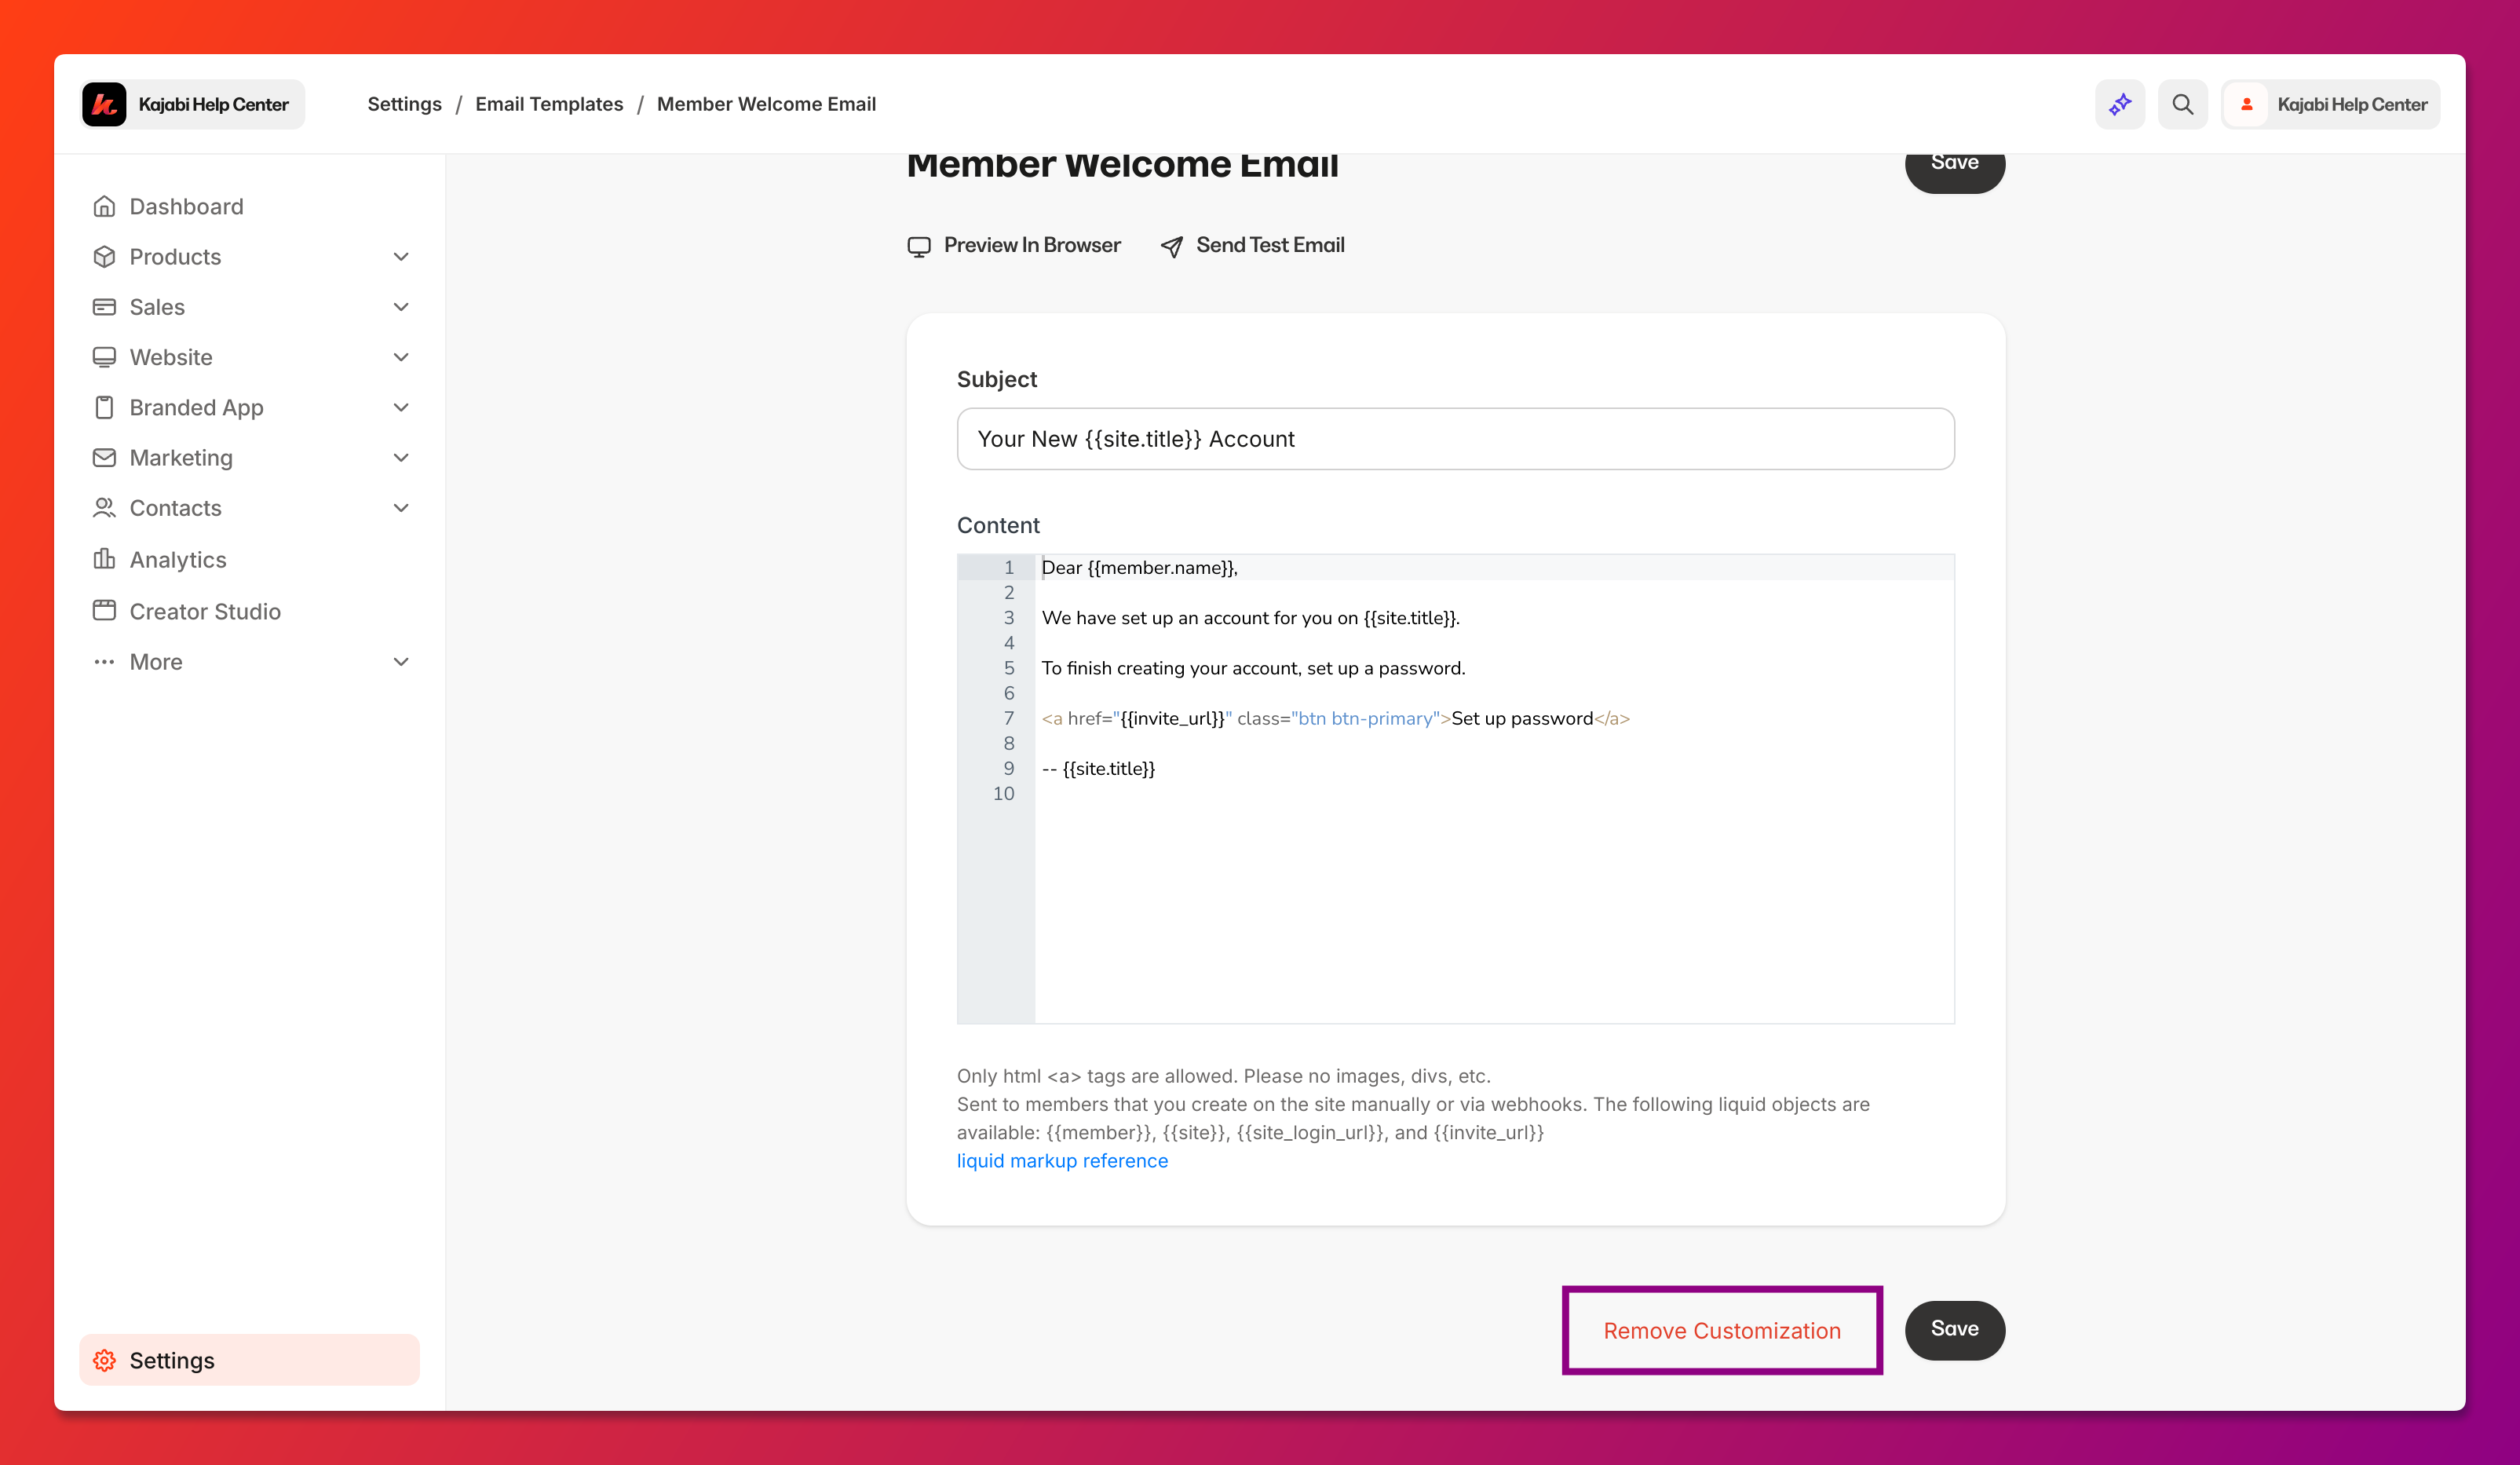Click the Sales card icon
Image resolution: width=2520 pixels, height=1465 pixels.
point(104,307)
